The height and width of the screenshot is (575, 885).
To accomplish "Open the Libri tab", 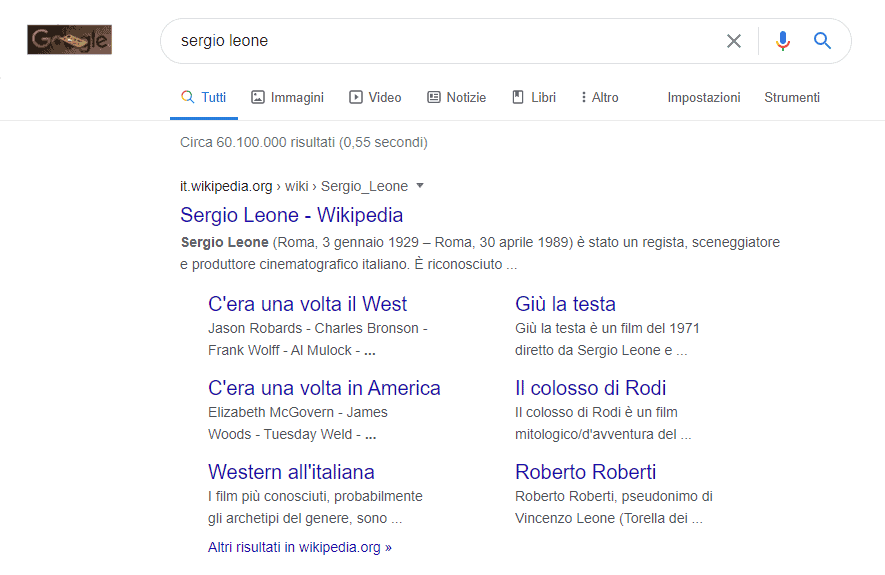I will coord(534,98).
